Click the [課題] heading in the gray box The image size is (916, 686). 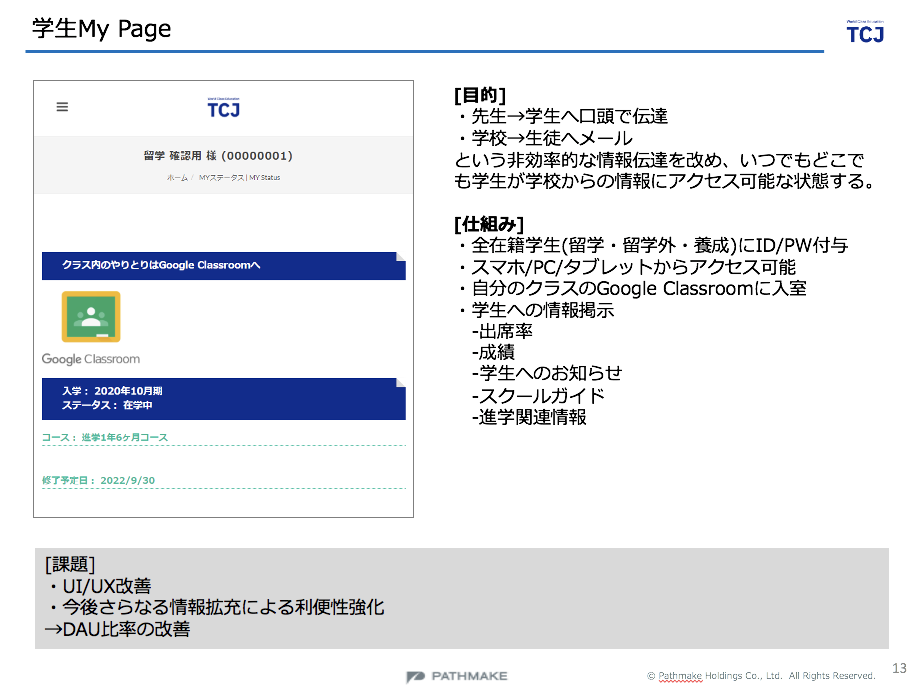click(70, 564)
